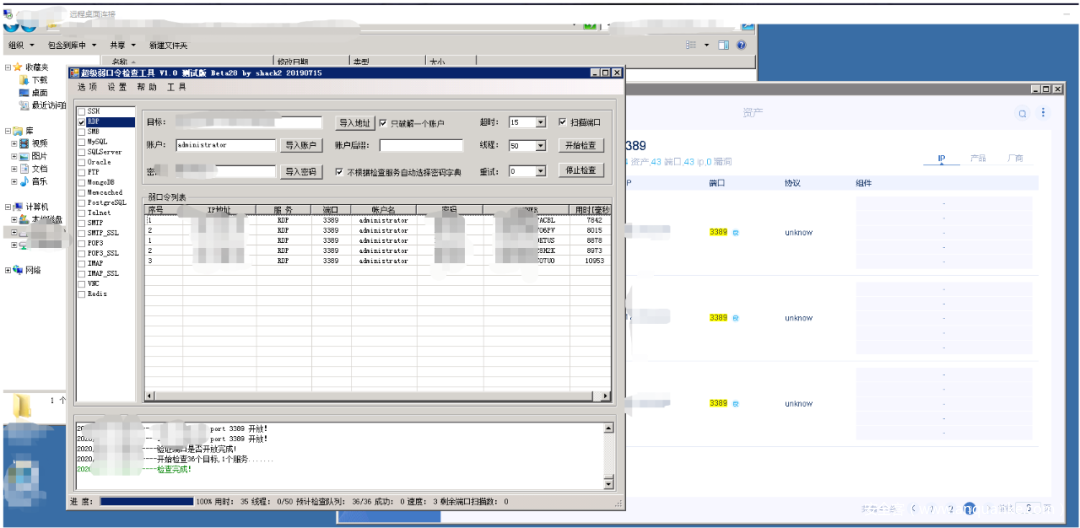Open the 超时 timeout dropdown
The image size is (1080, 528).
click(541, 122)
